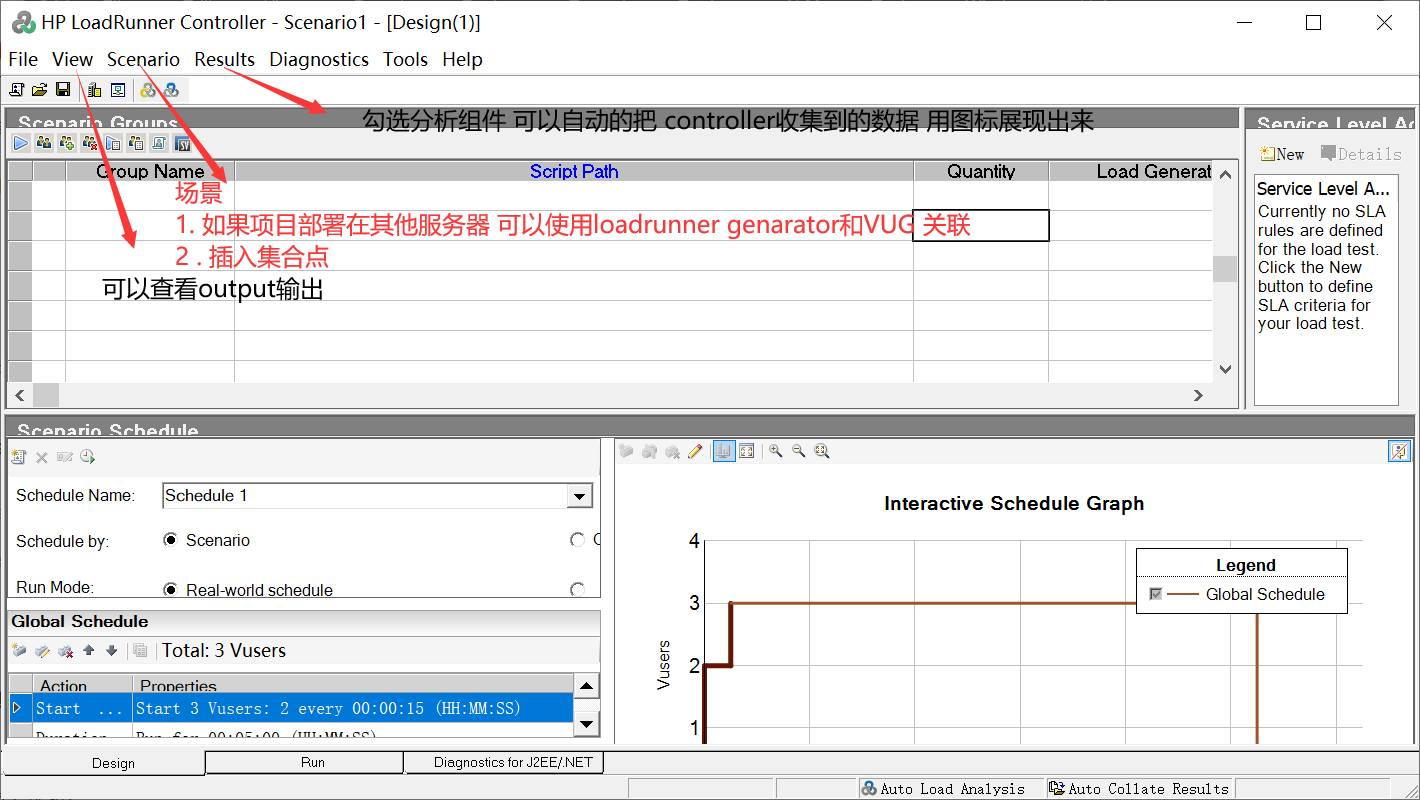Click the schedule start time clock icon
This screenshot has width=1420, height=800.
(88, 457)
